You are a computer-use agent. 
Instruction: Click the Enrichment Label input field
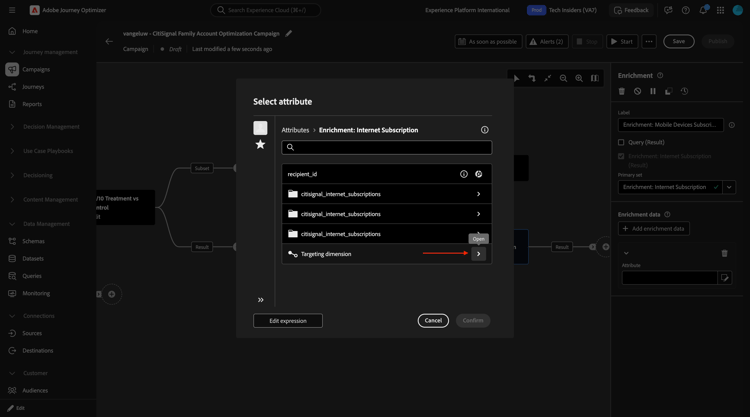671,125
